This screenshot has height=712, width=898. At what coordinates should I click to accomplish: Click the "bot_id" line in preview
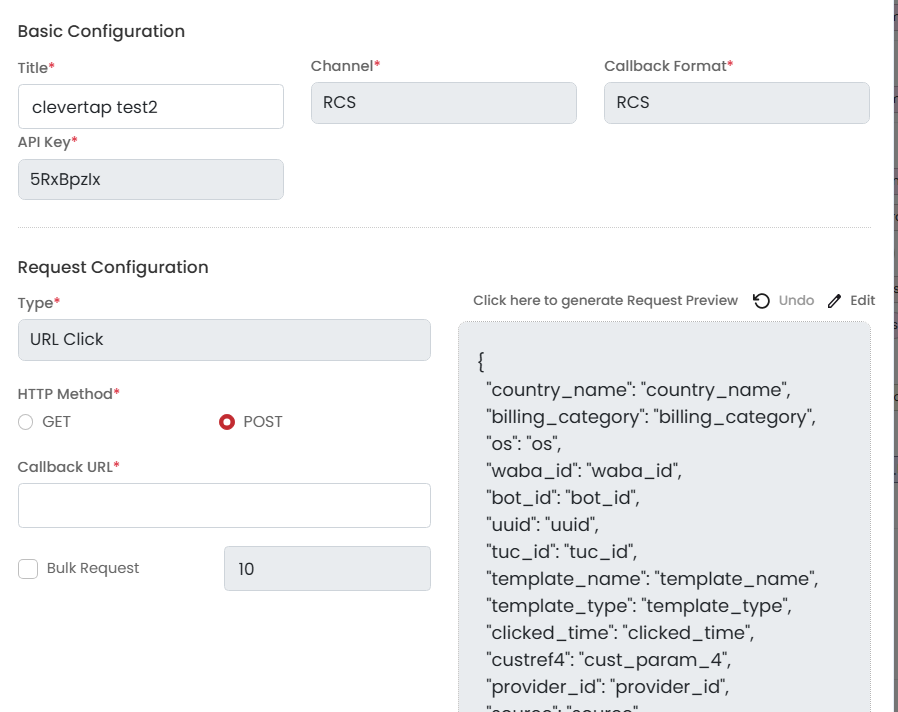563,498
